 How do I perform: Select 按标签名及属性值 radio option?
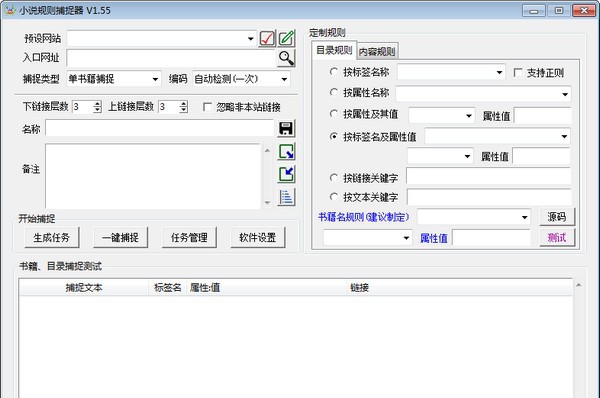(x=334, y=136)
